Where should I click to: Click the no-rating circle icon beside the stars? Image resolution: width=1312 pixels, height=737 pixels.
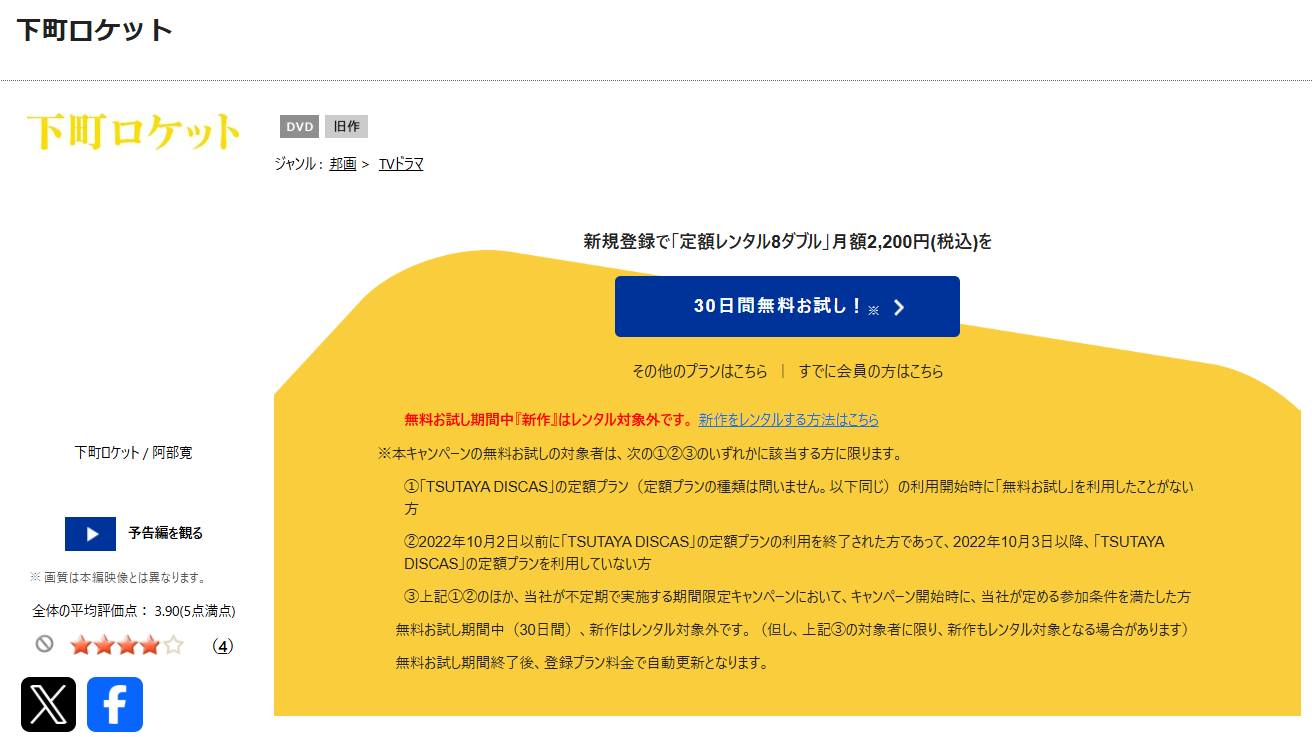pyautogui.click(x=44, y=645)
